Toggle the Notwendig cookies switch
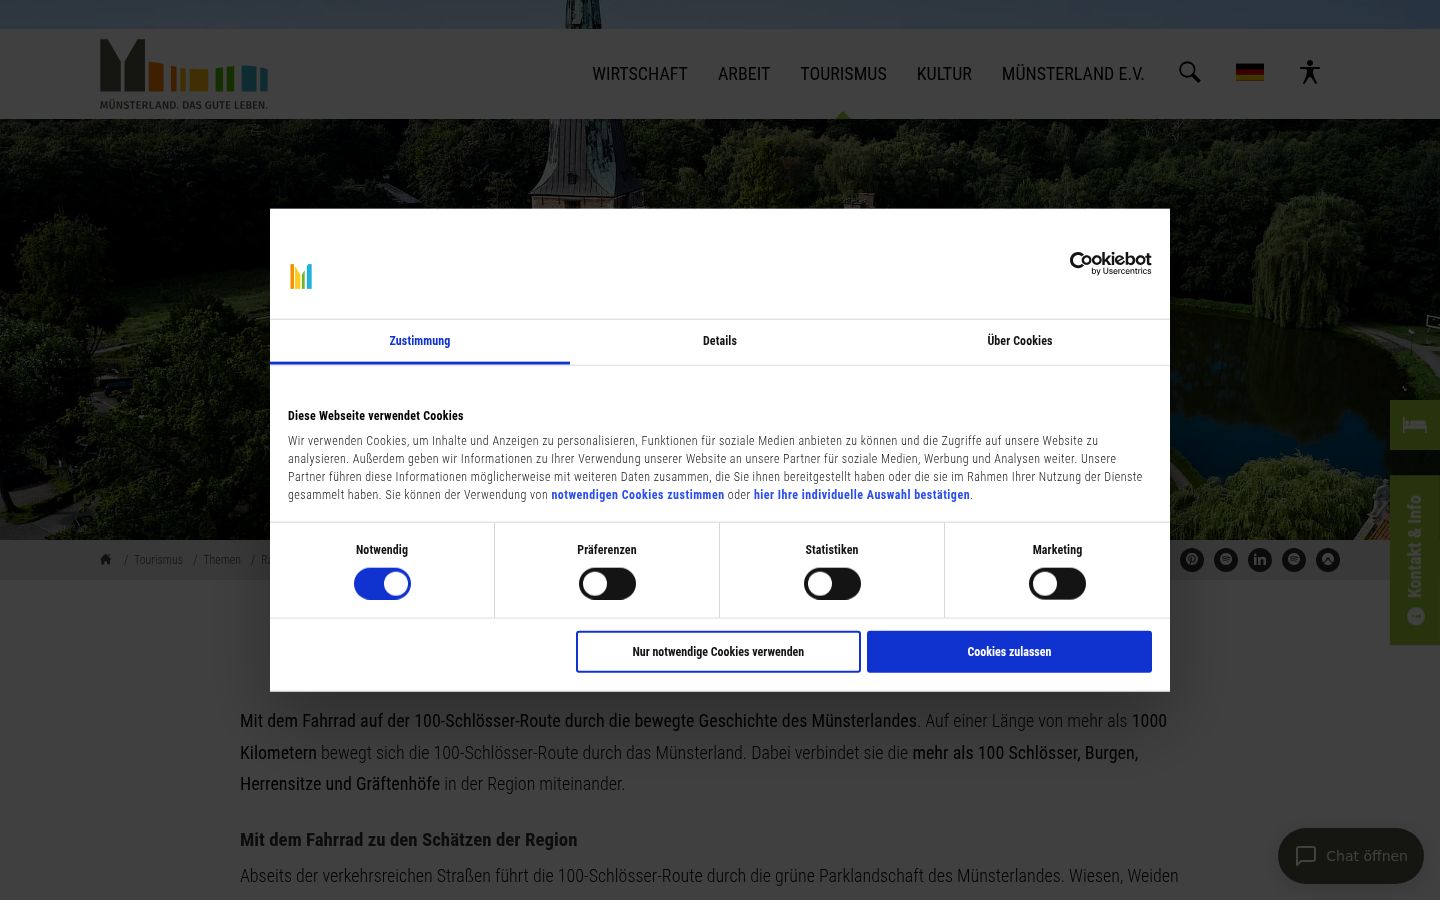1440x900 pixels. click(382, 584)
